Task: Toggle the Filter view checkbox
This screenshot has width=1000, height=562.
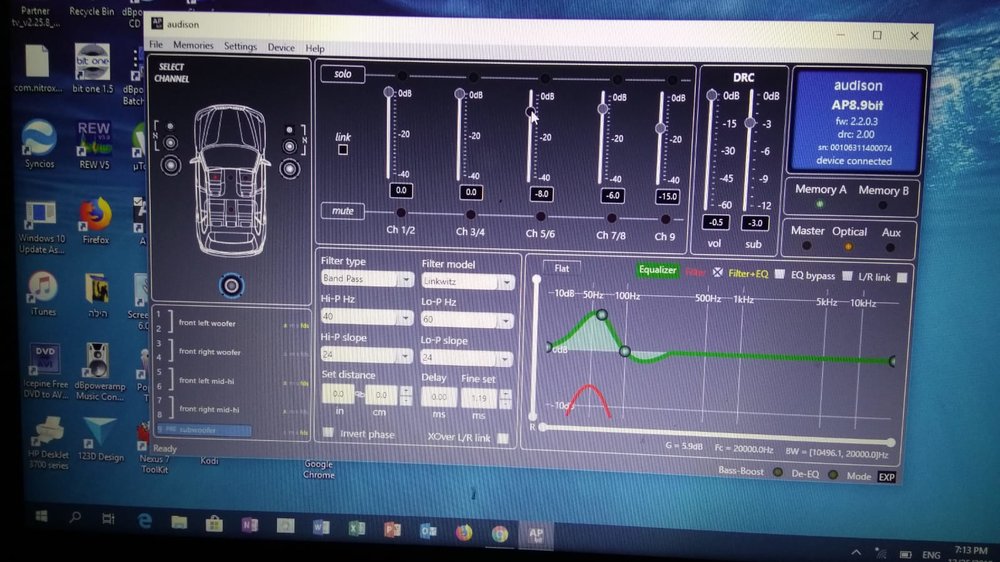Action: click(x=717, y=272)
